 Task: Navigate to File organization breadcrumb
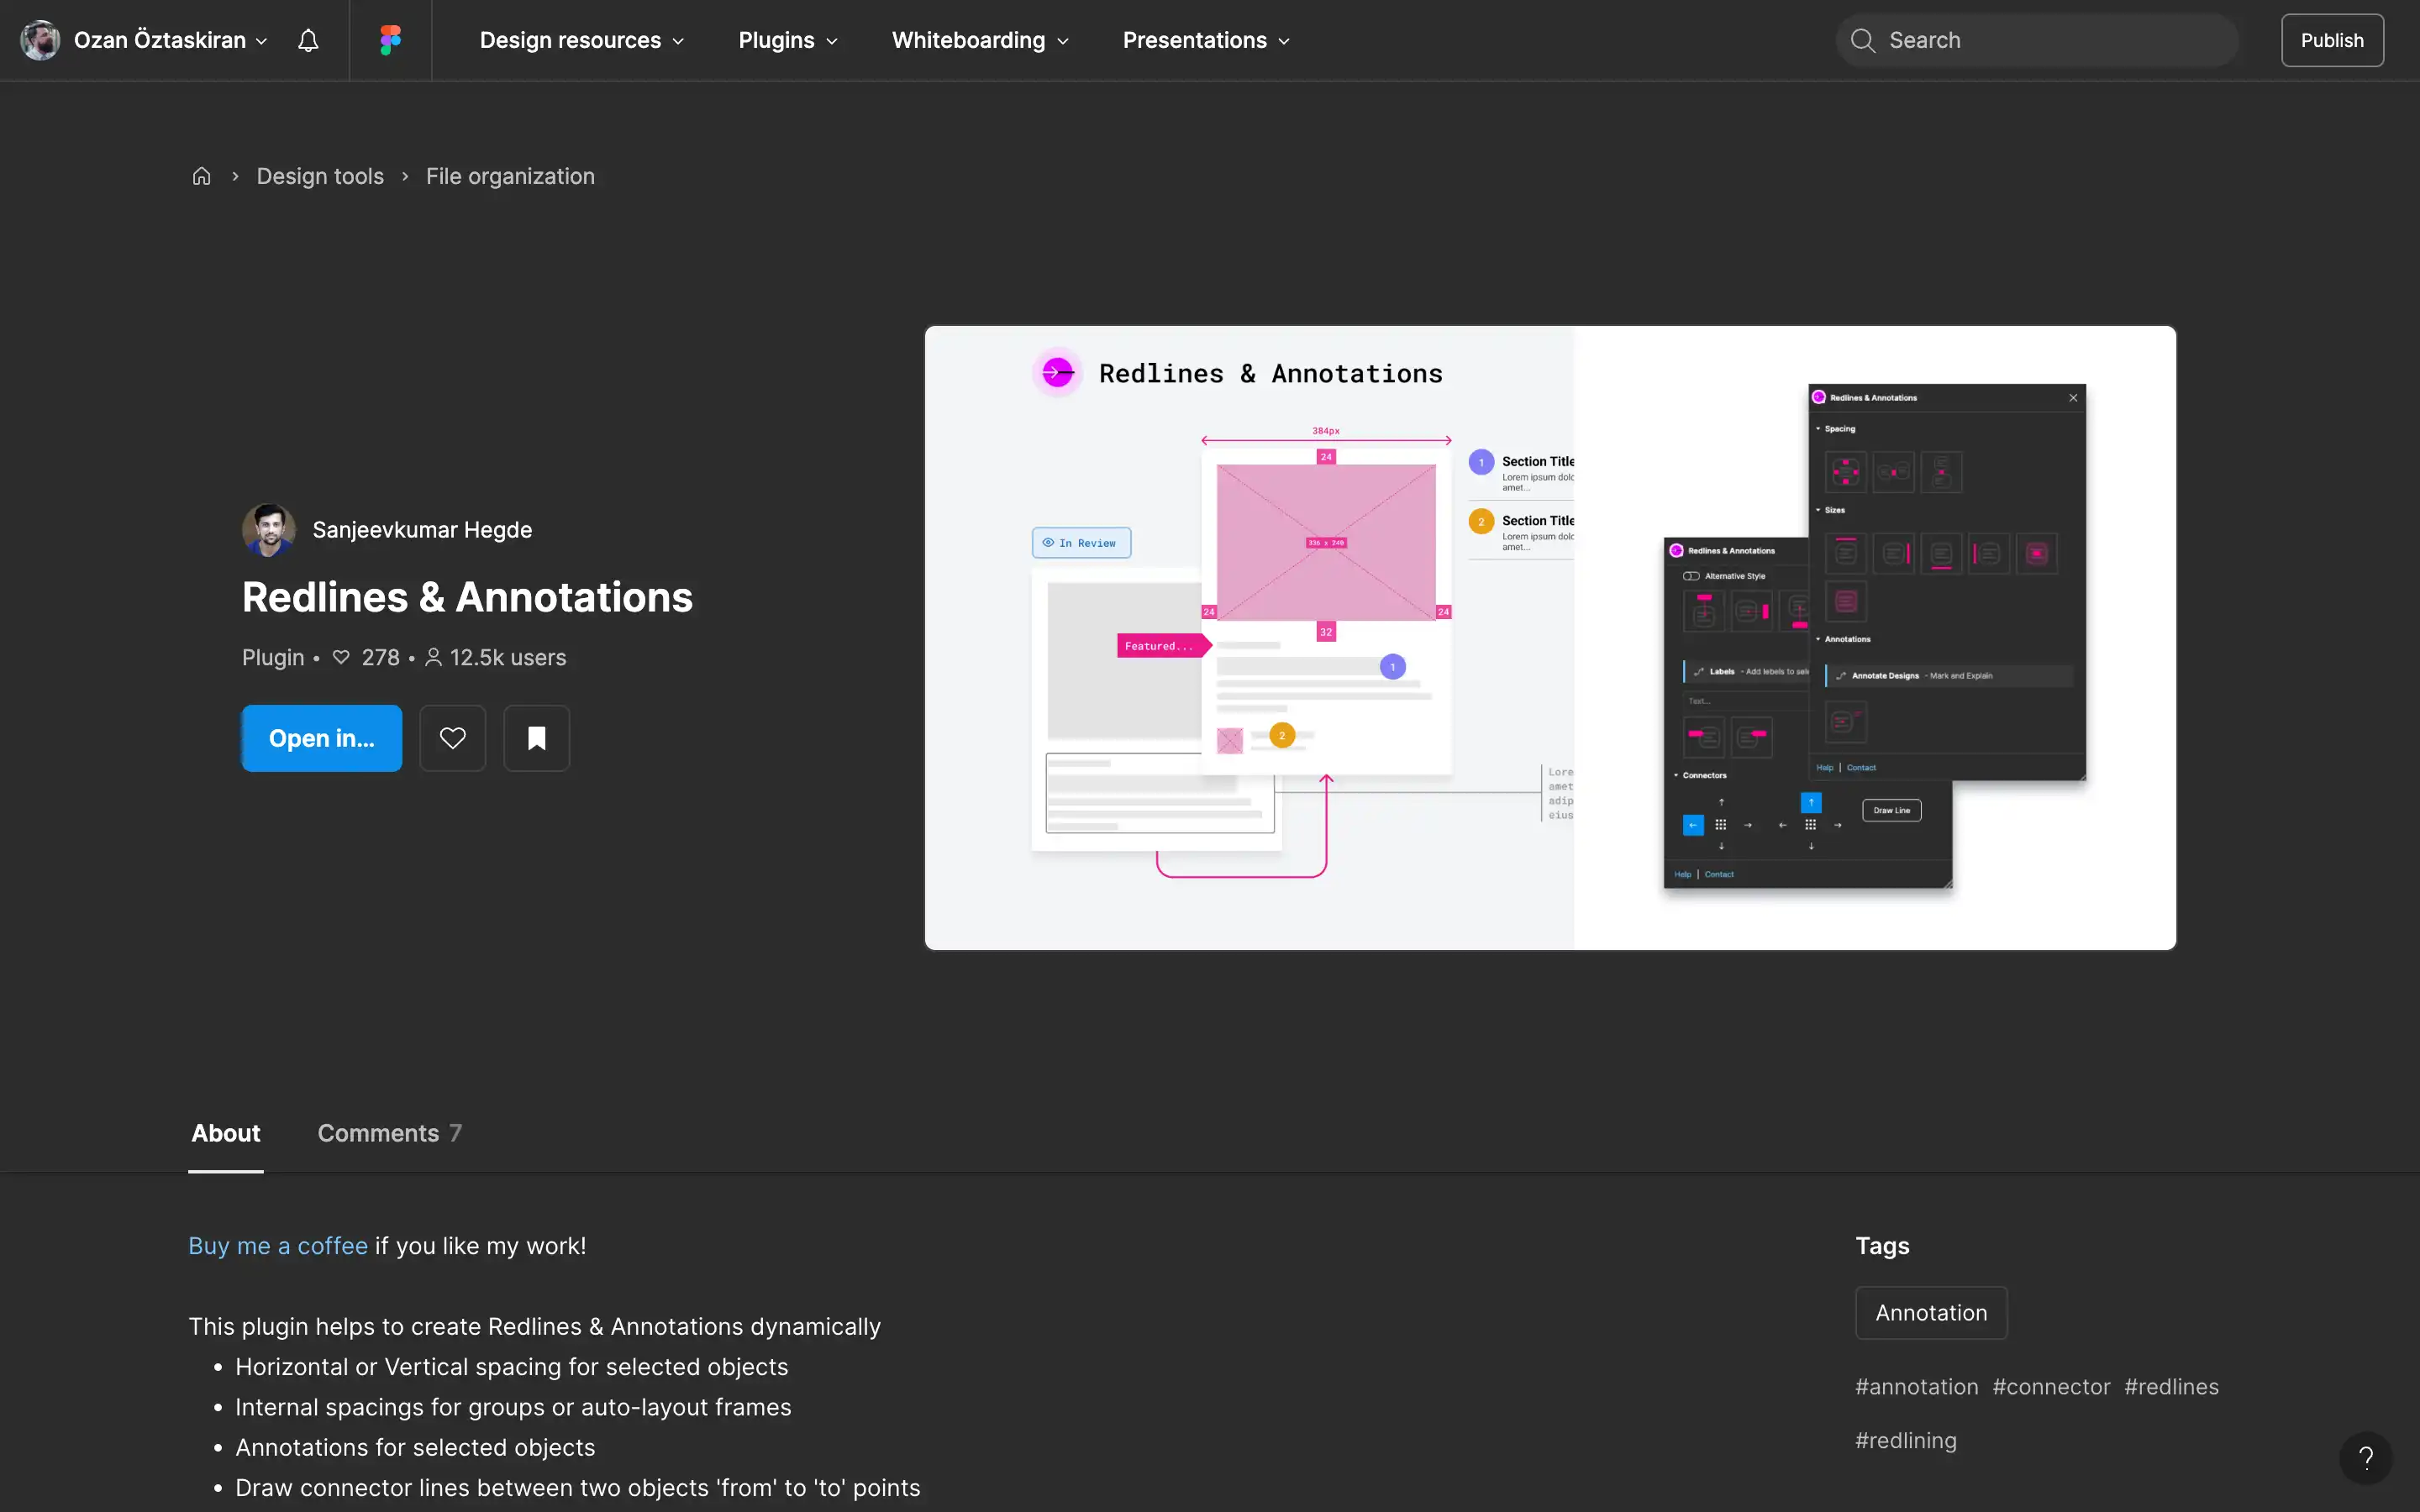point(510,176)
